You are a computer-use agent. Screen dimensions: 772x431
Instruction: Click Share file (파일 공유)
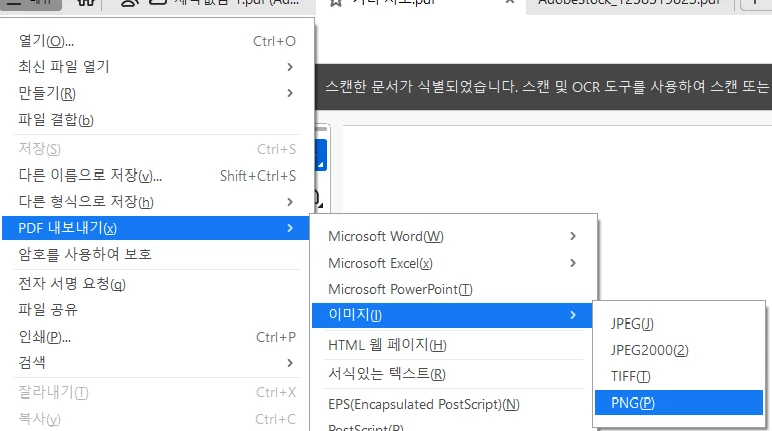[157, 310]
